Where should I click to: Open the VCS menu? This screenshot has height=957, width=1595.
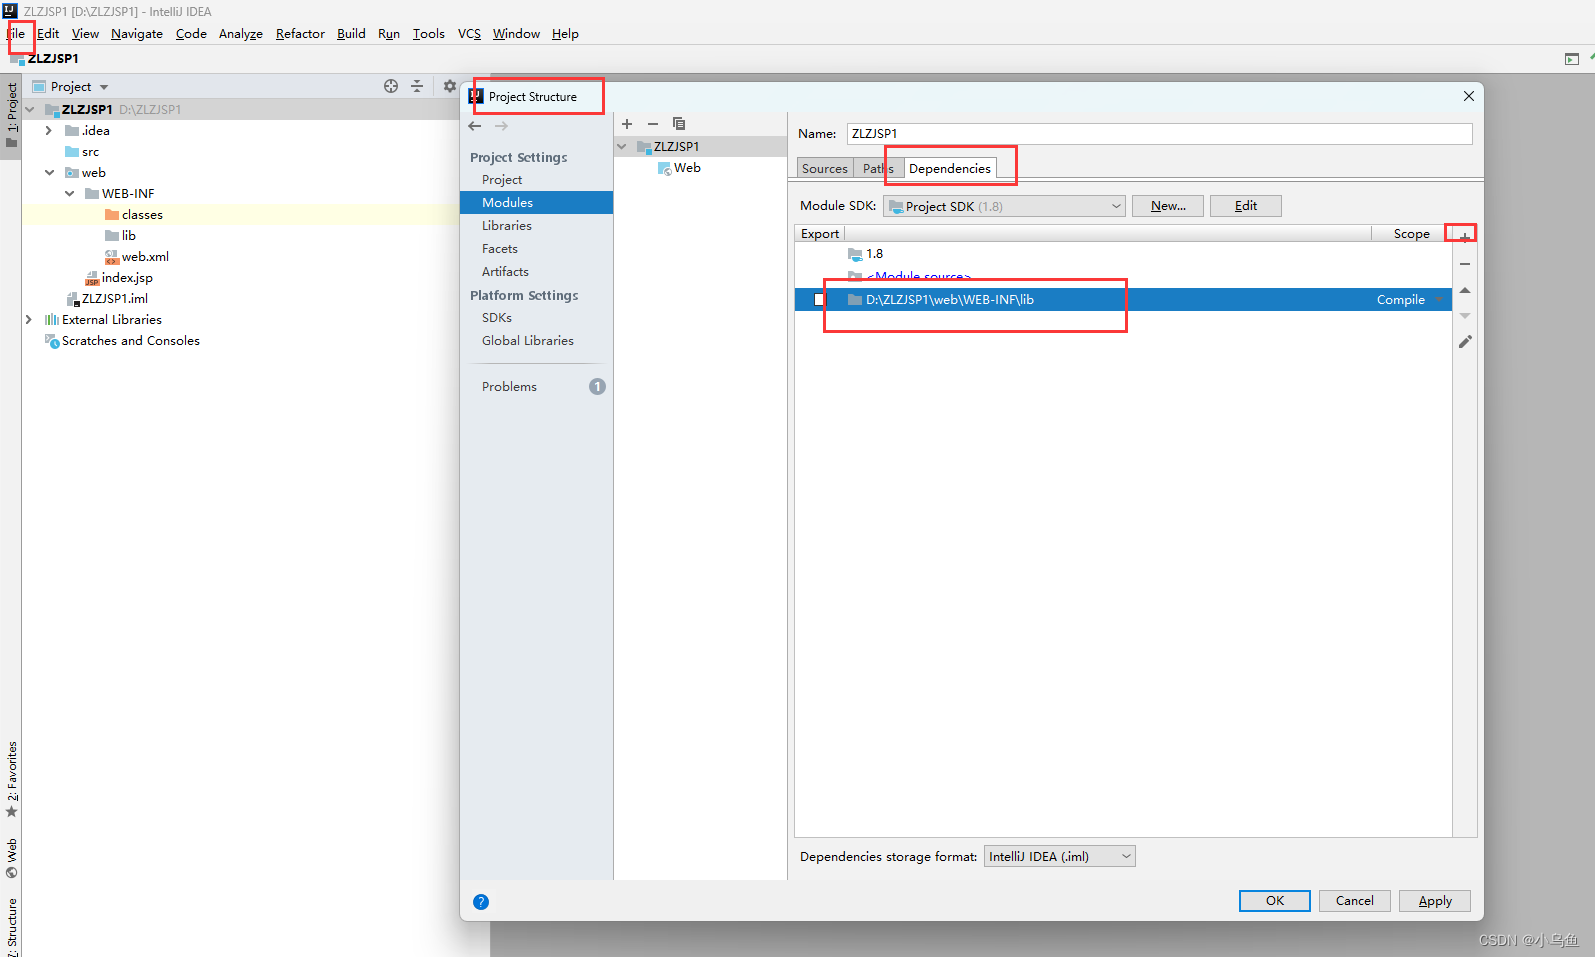(469, 34)
